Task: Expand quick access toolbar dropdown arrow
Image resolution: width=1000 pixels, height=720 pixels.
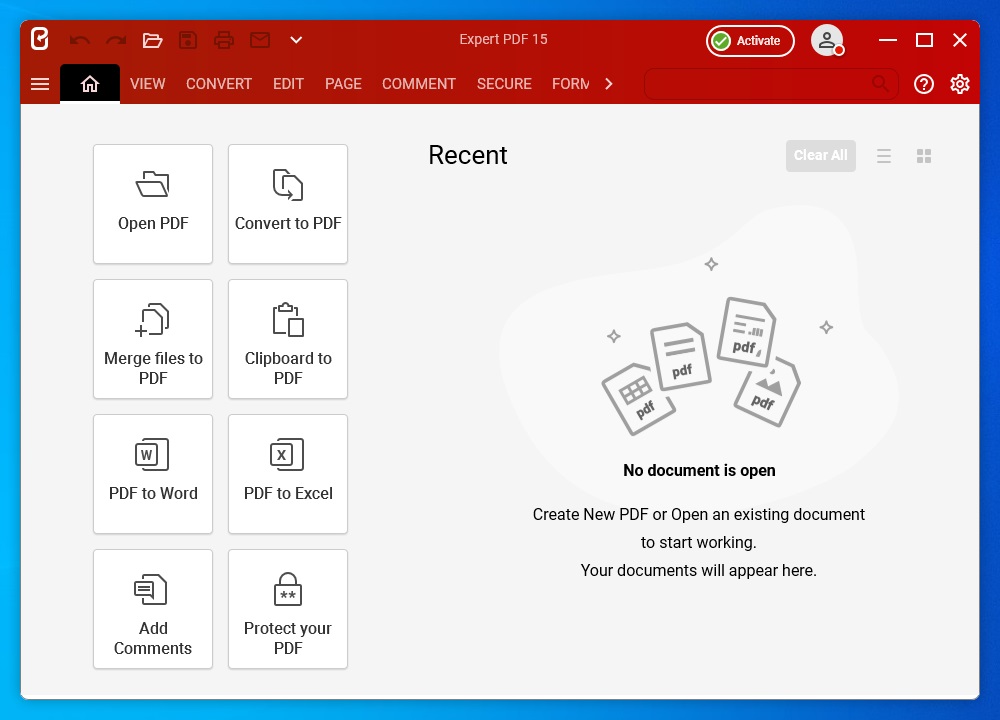Action: 296,40
